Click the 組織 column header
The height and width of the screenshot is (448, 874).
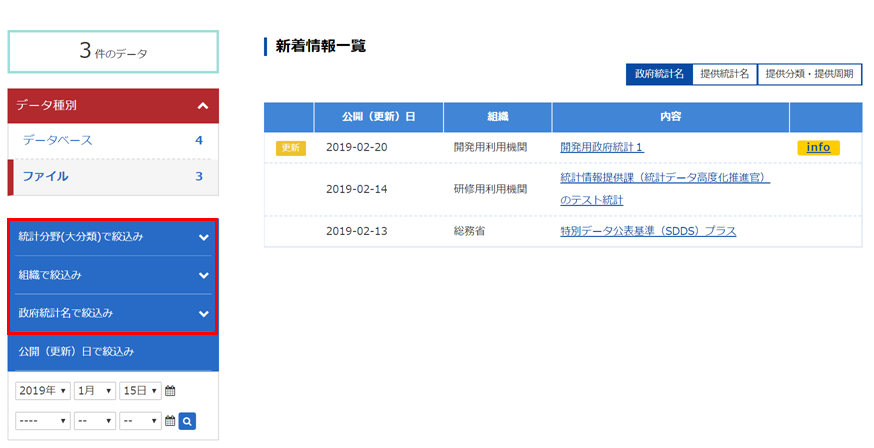498,117
